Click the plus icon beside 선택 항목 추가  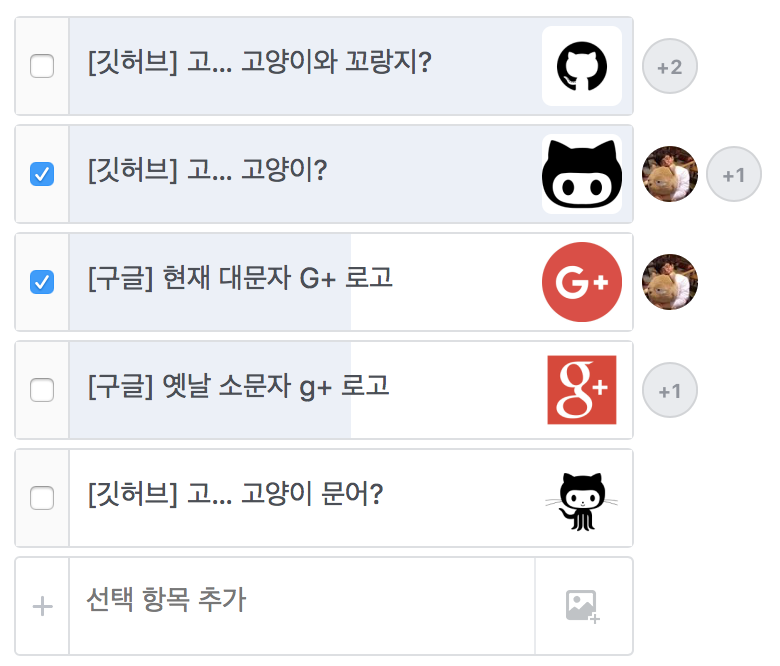pos(42,606)
